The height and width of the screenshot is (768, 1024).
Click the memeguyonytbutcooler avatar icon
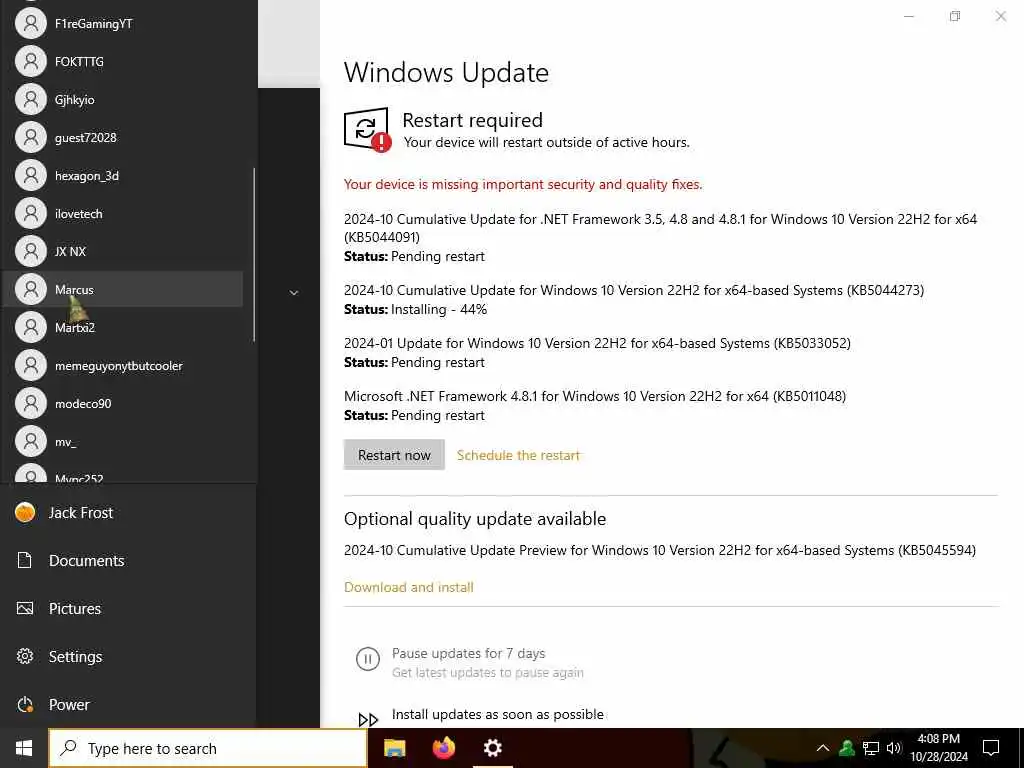pyautogui.click(x=31, y=366)
